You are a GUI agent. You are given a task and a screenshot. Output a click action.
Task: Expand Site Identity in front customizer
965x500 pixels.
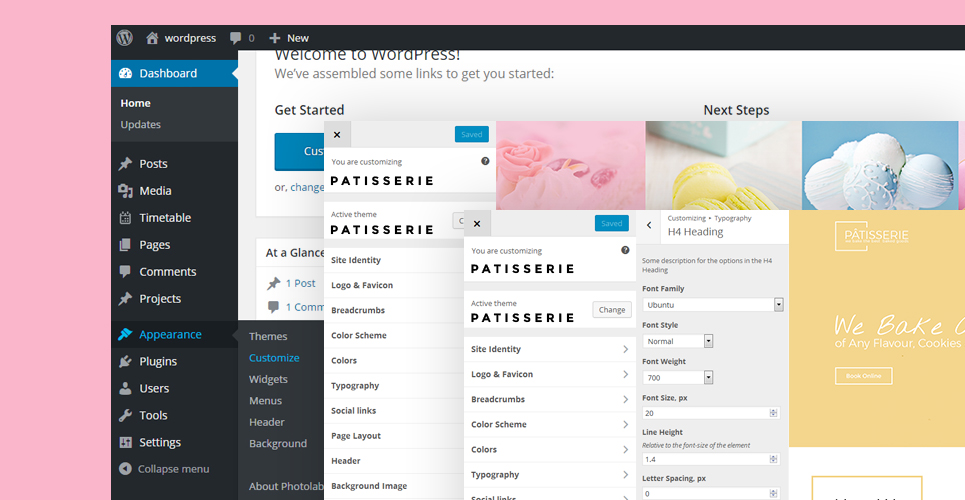550,349
